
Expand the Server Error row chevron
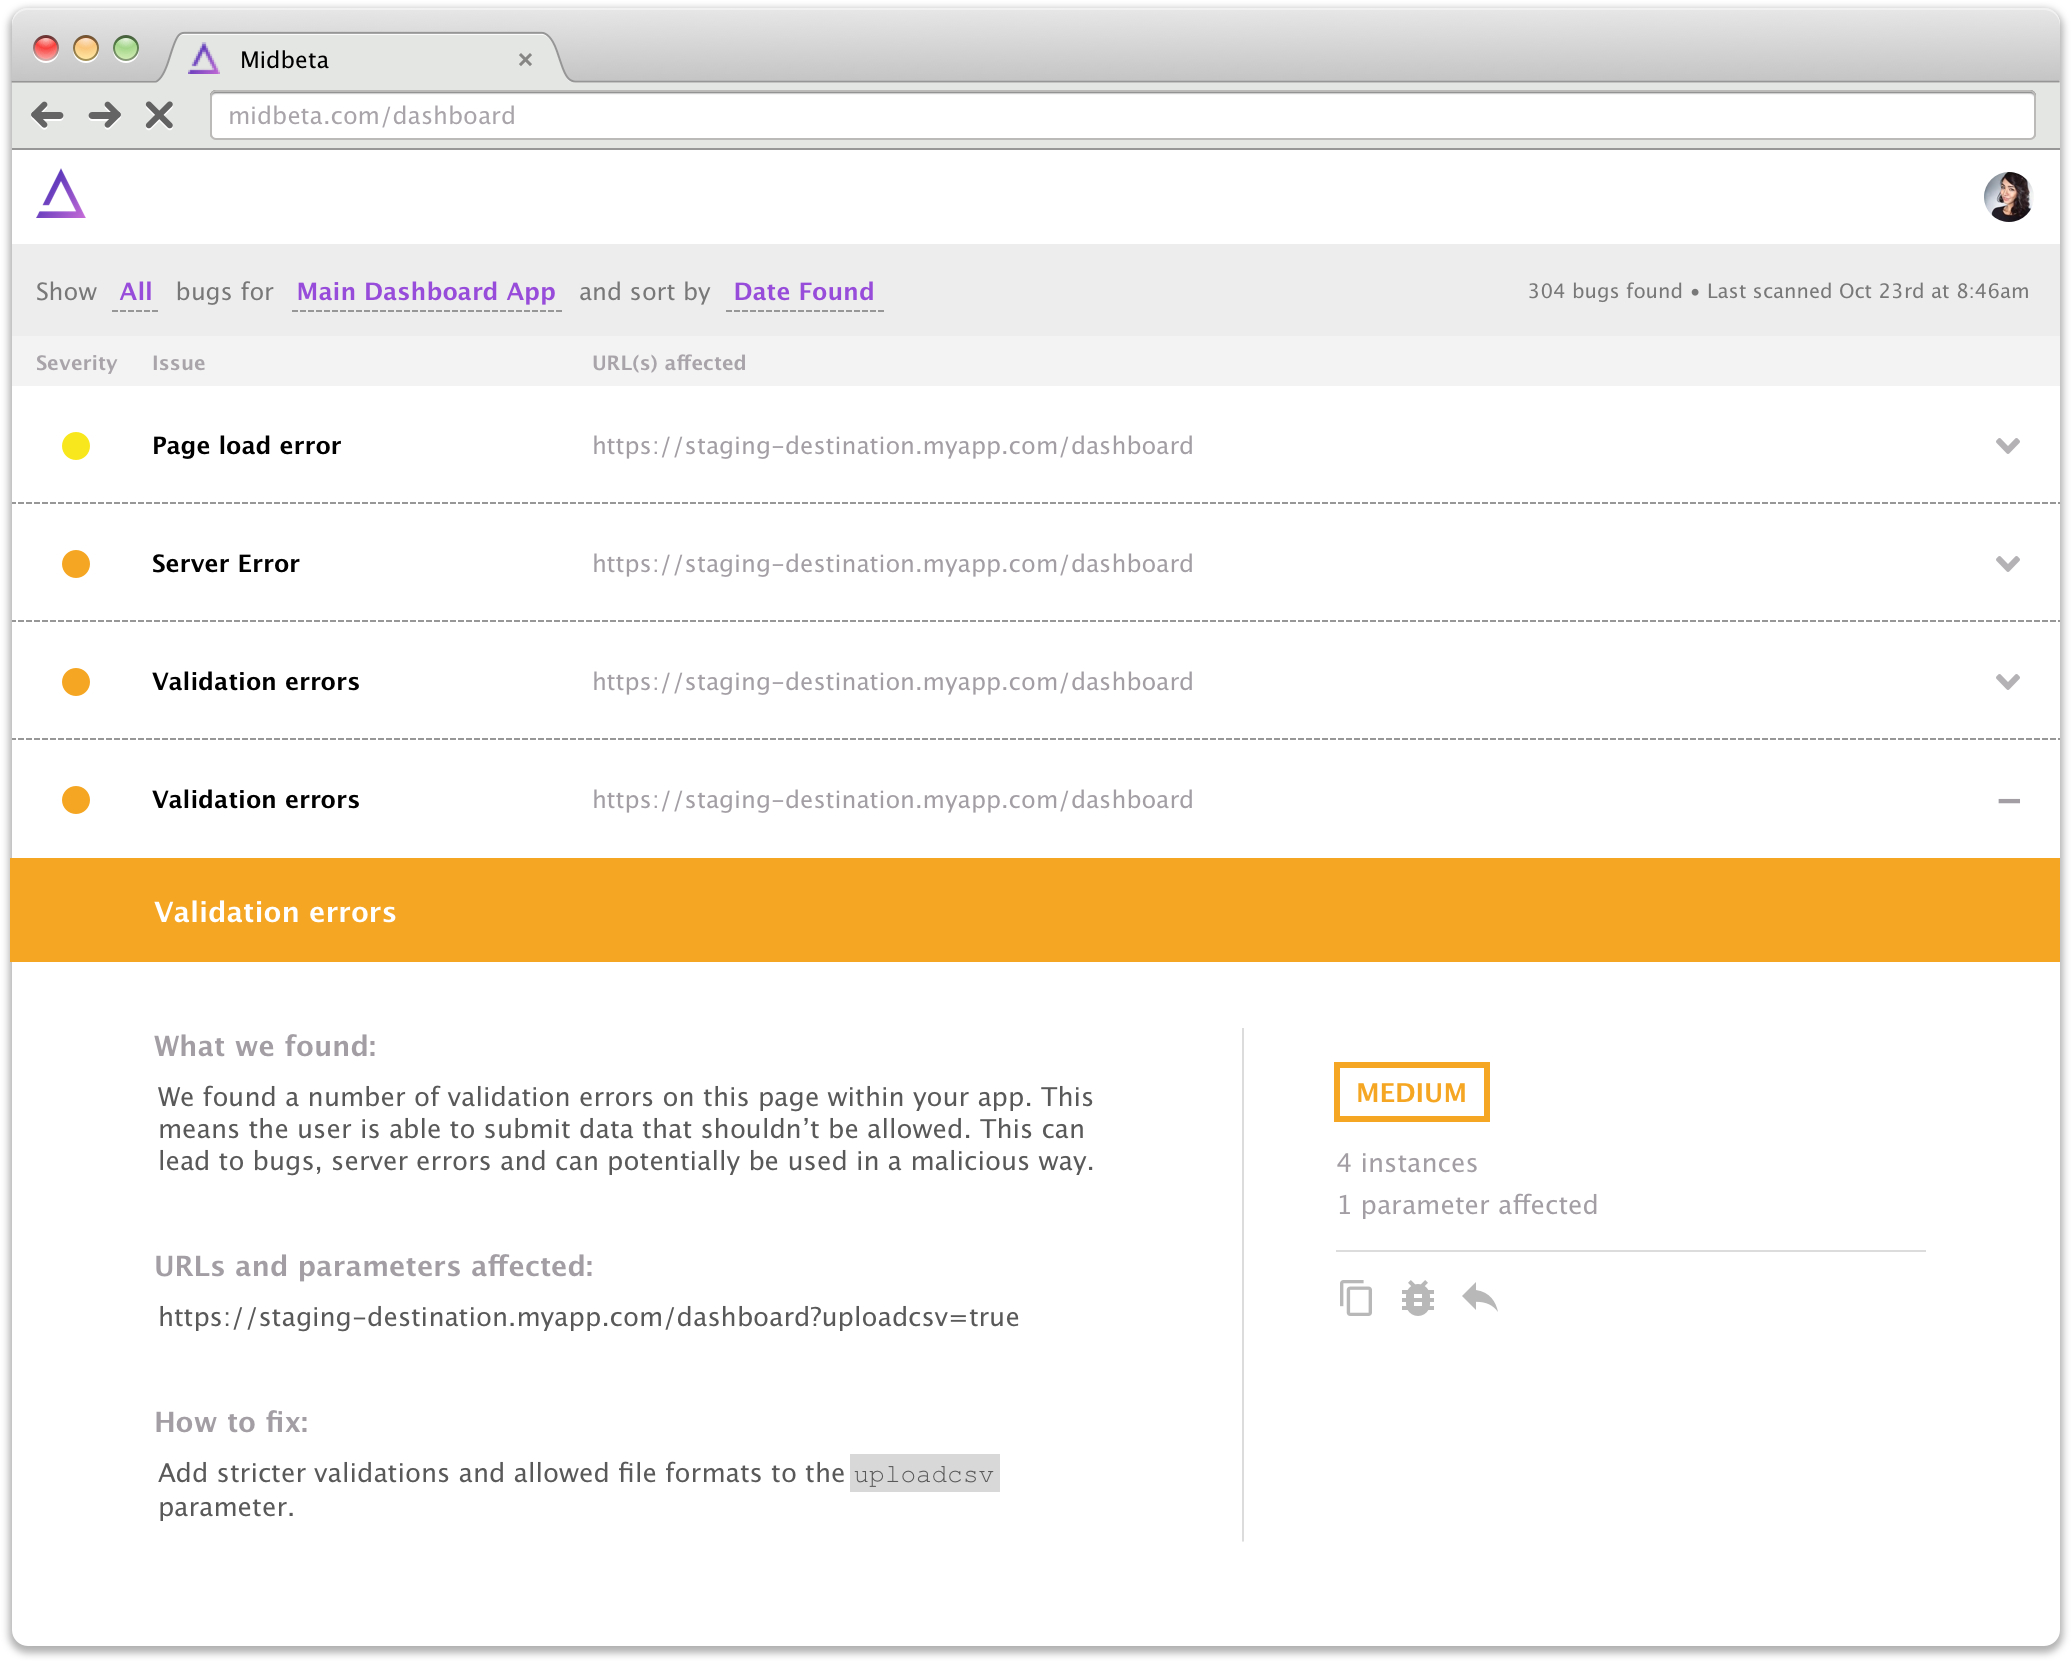click(x=2007, y=564)
